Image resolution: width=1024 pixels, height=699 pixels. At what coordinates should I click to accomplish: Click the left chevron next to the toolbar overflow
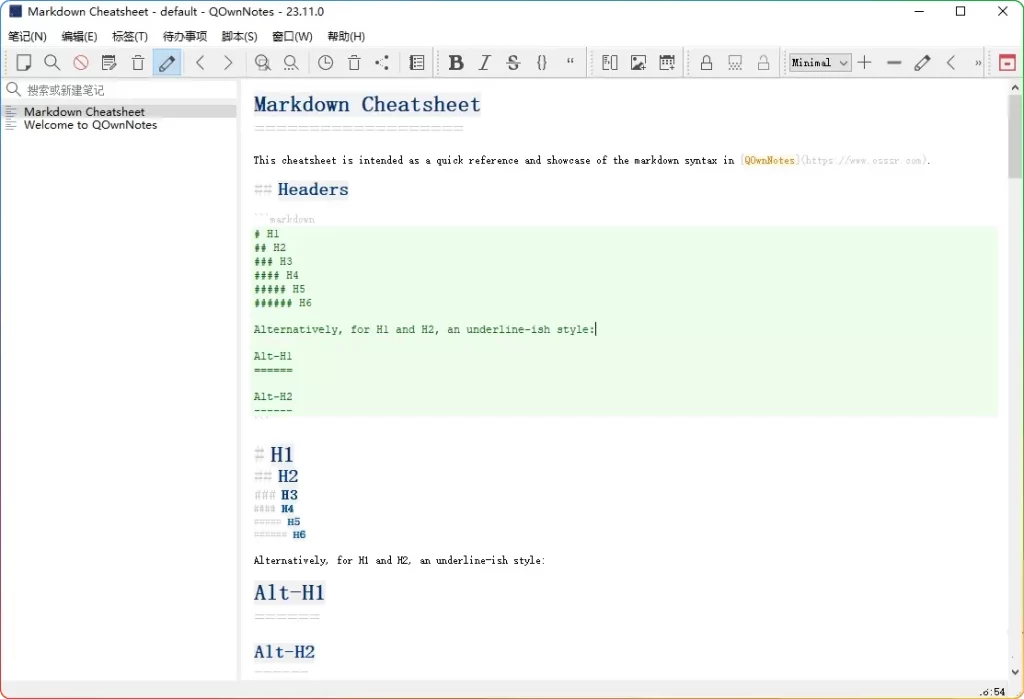(951, 63)
